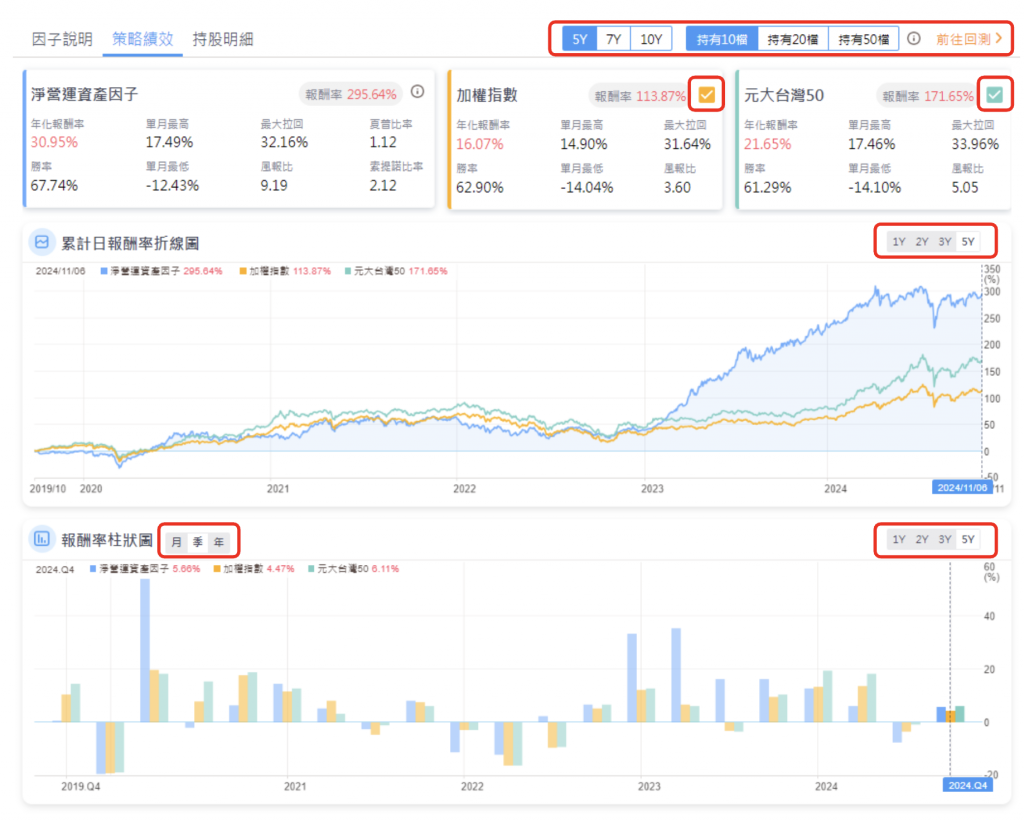The height and width of the screenshot is (821, 1024).
Task: Go to 前往回測 link
Action: pyautogui.click(x=962, y=39)
